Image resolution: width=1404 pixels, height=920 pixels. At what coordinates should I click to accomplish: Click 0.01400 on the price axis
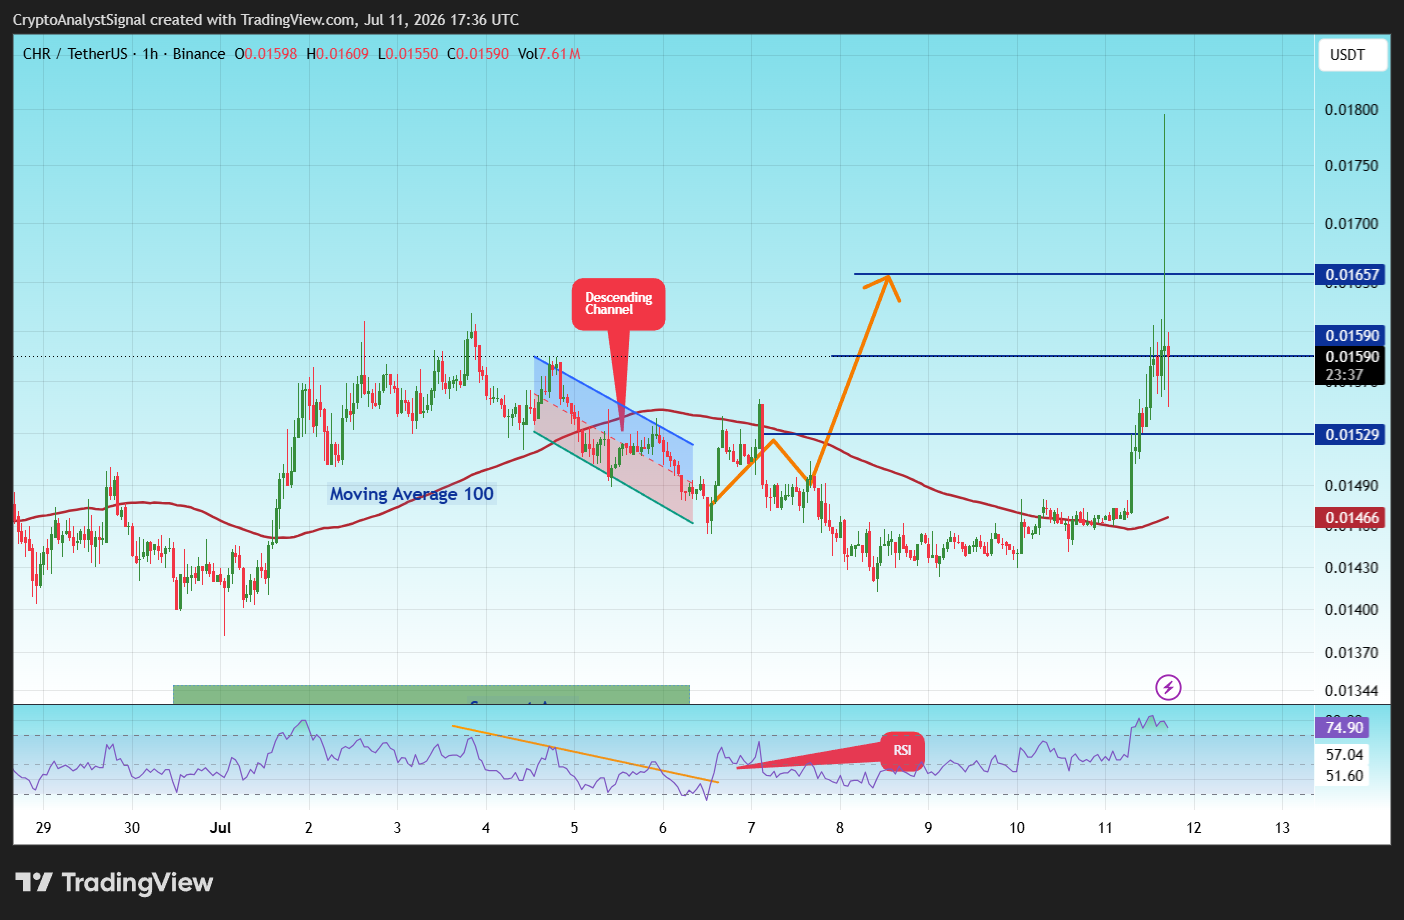point(1352,610)
